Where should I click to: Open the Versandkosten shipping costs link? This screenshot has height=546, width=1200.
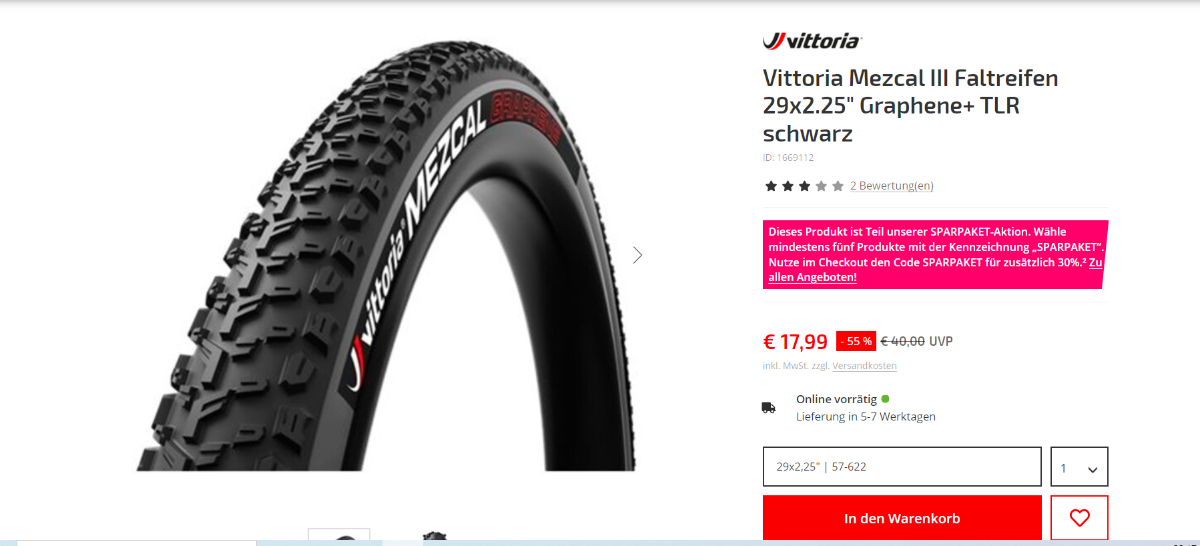point(864,366)
